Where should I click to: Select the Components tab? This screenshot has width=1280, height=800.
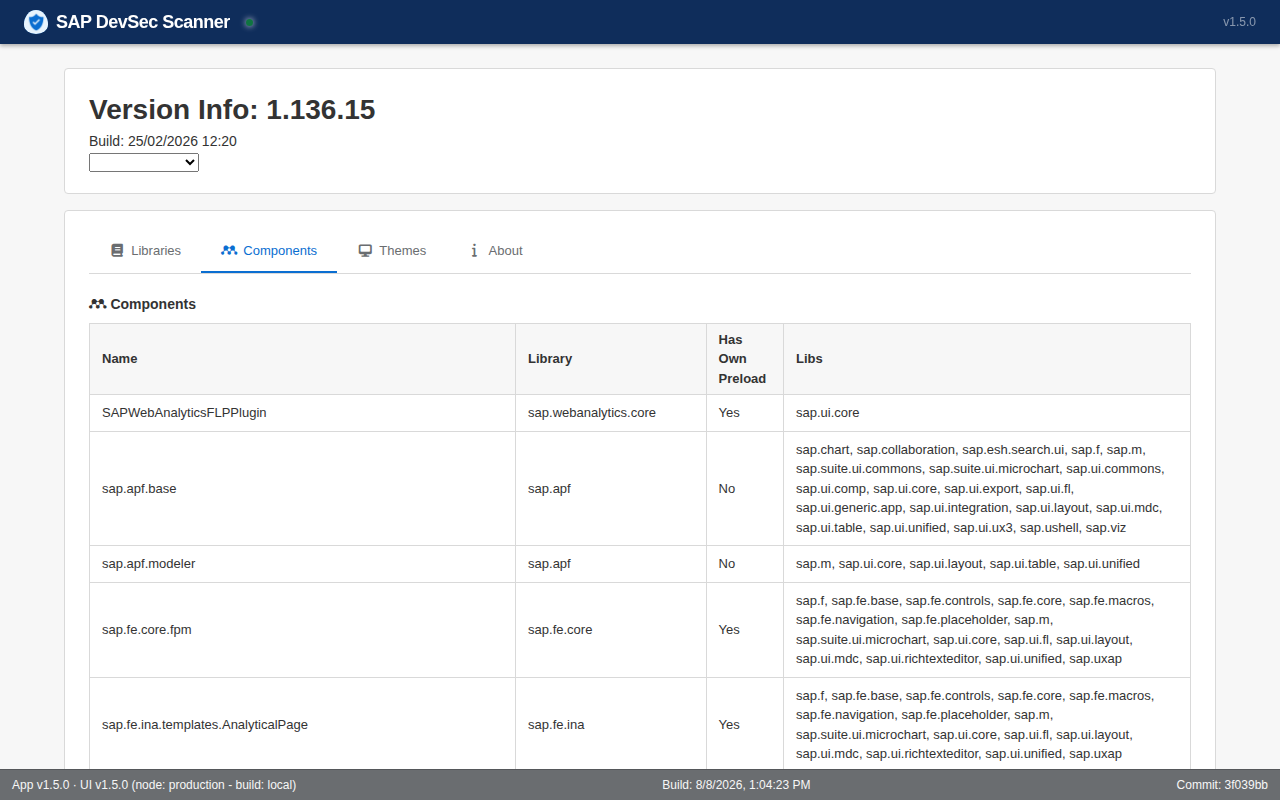tap(269, 251)
